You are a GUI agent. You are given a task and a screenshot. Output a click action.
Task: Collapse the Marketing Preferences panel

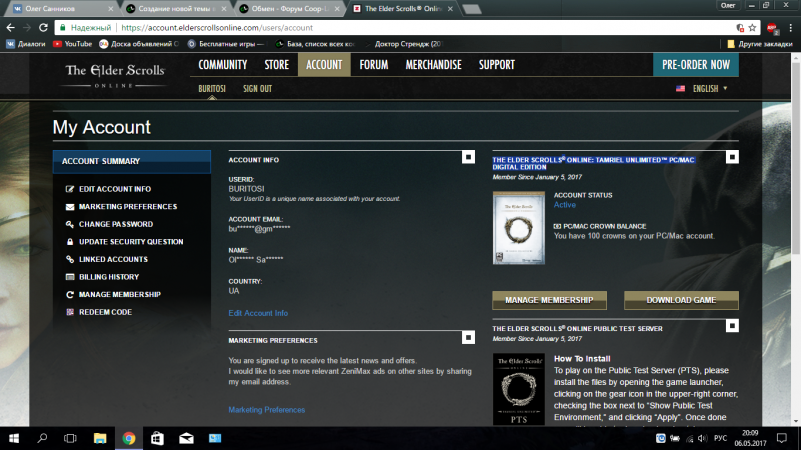[x=468, y=337]
